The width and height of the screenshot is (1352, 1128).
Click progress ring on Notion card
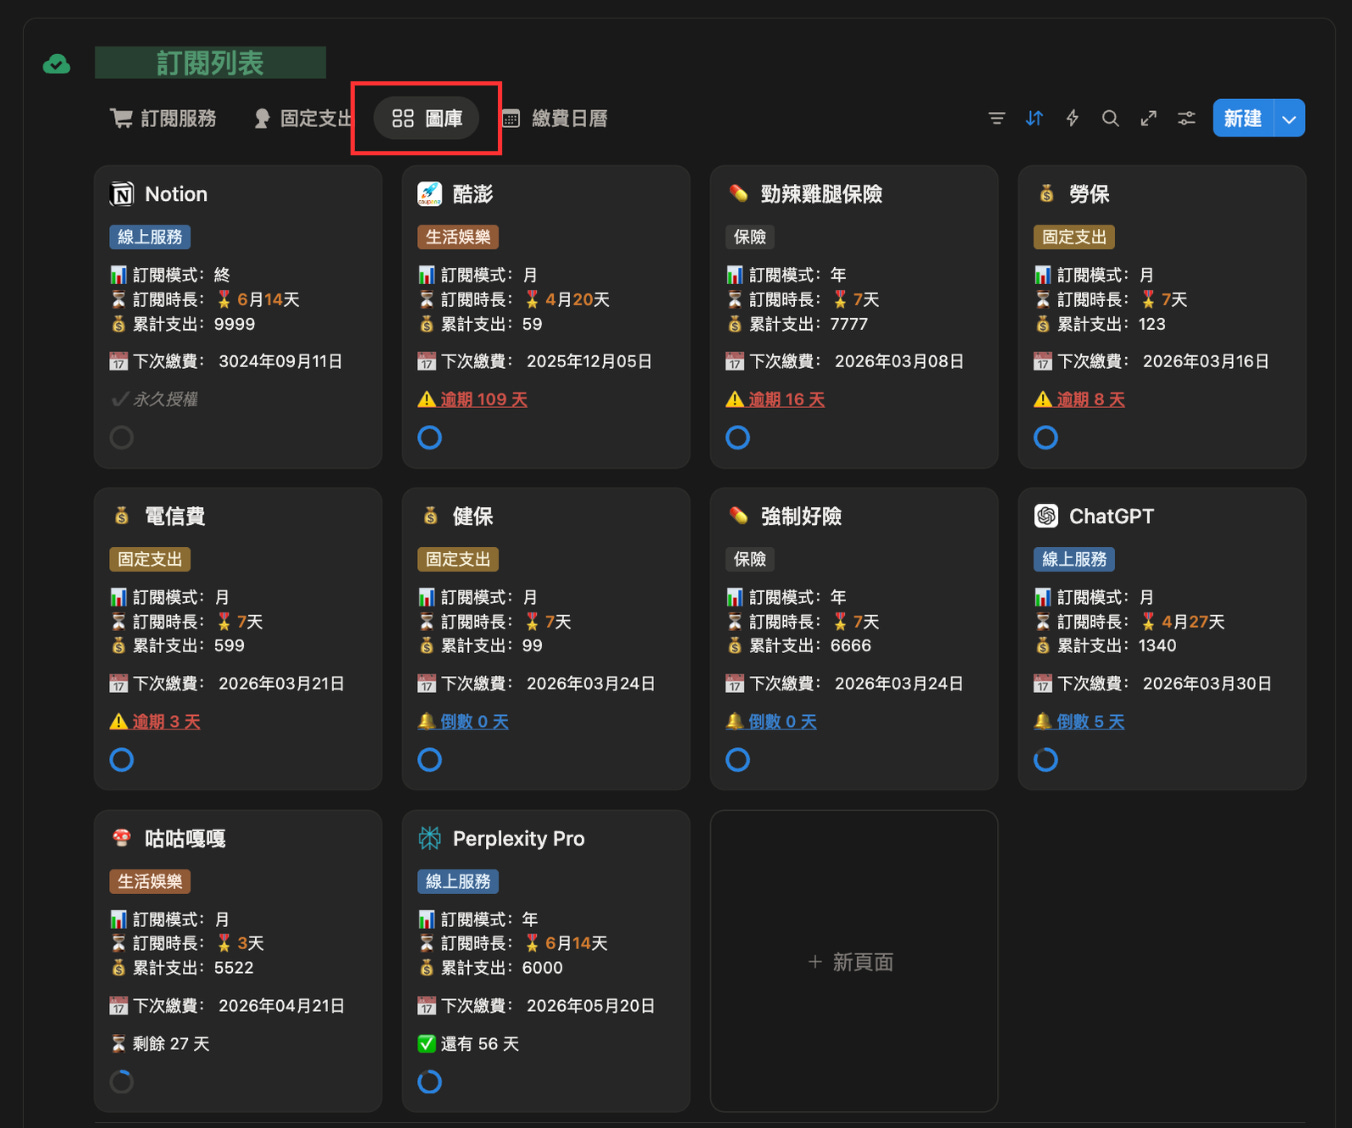122,437
